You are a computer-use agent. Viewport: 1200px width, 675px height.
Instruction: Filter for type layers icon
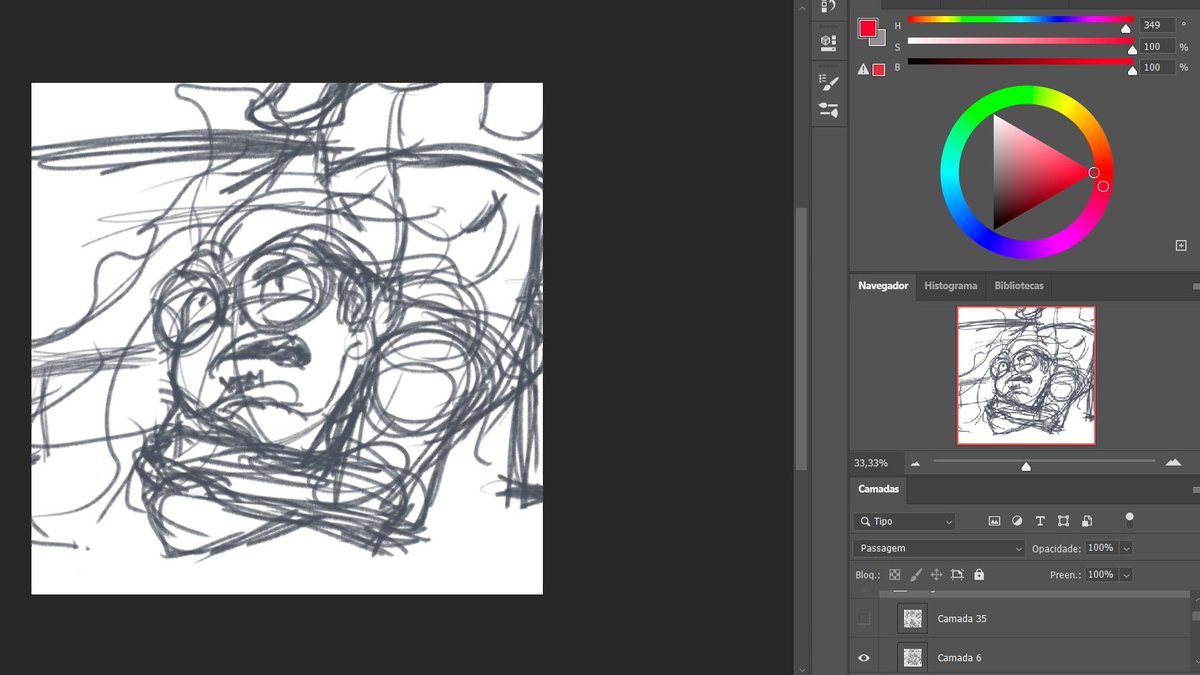click(x=1040, y=521)
